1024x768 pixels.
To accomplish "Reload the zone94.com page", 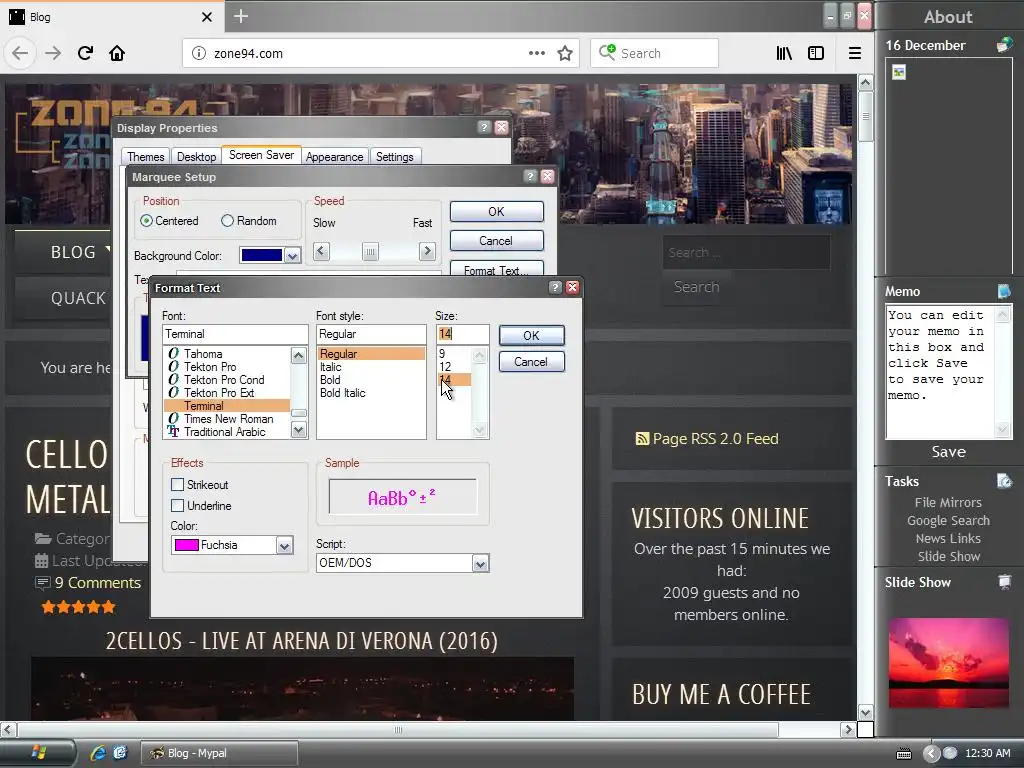I will tap(85, 53).
